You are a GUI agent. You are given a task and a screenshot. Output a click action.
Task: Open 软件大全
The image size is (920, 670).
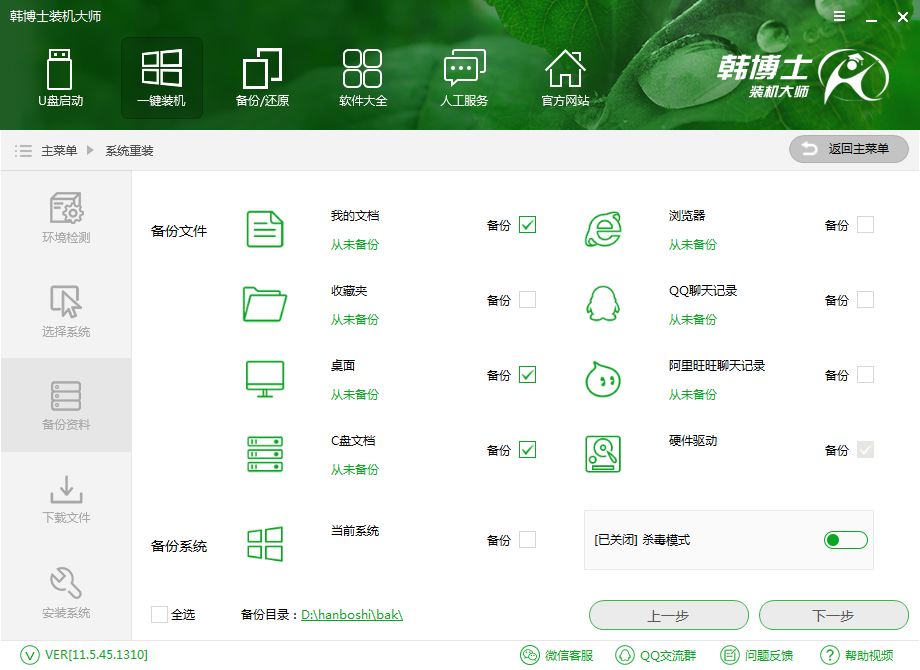point(363,78)
